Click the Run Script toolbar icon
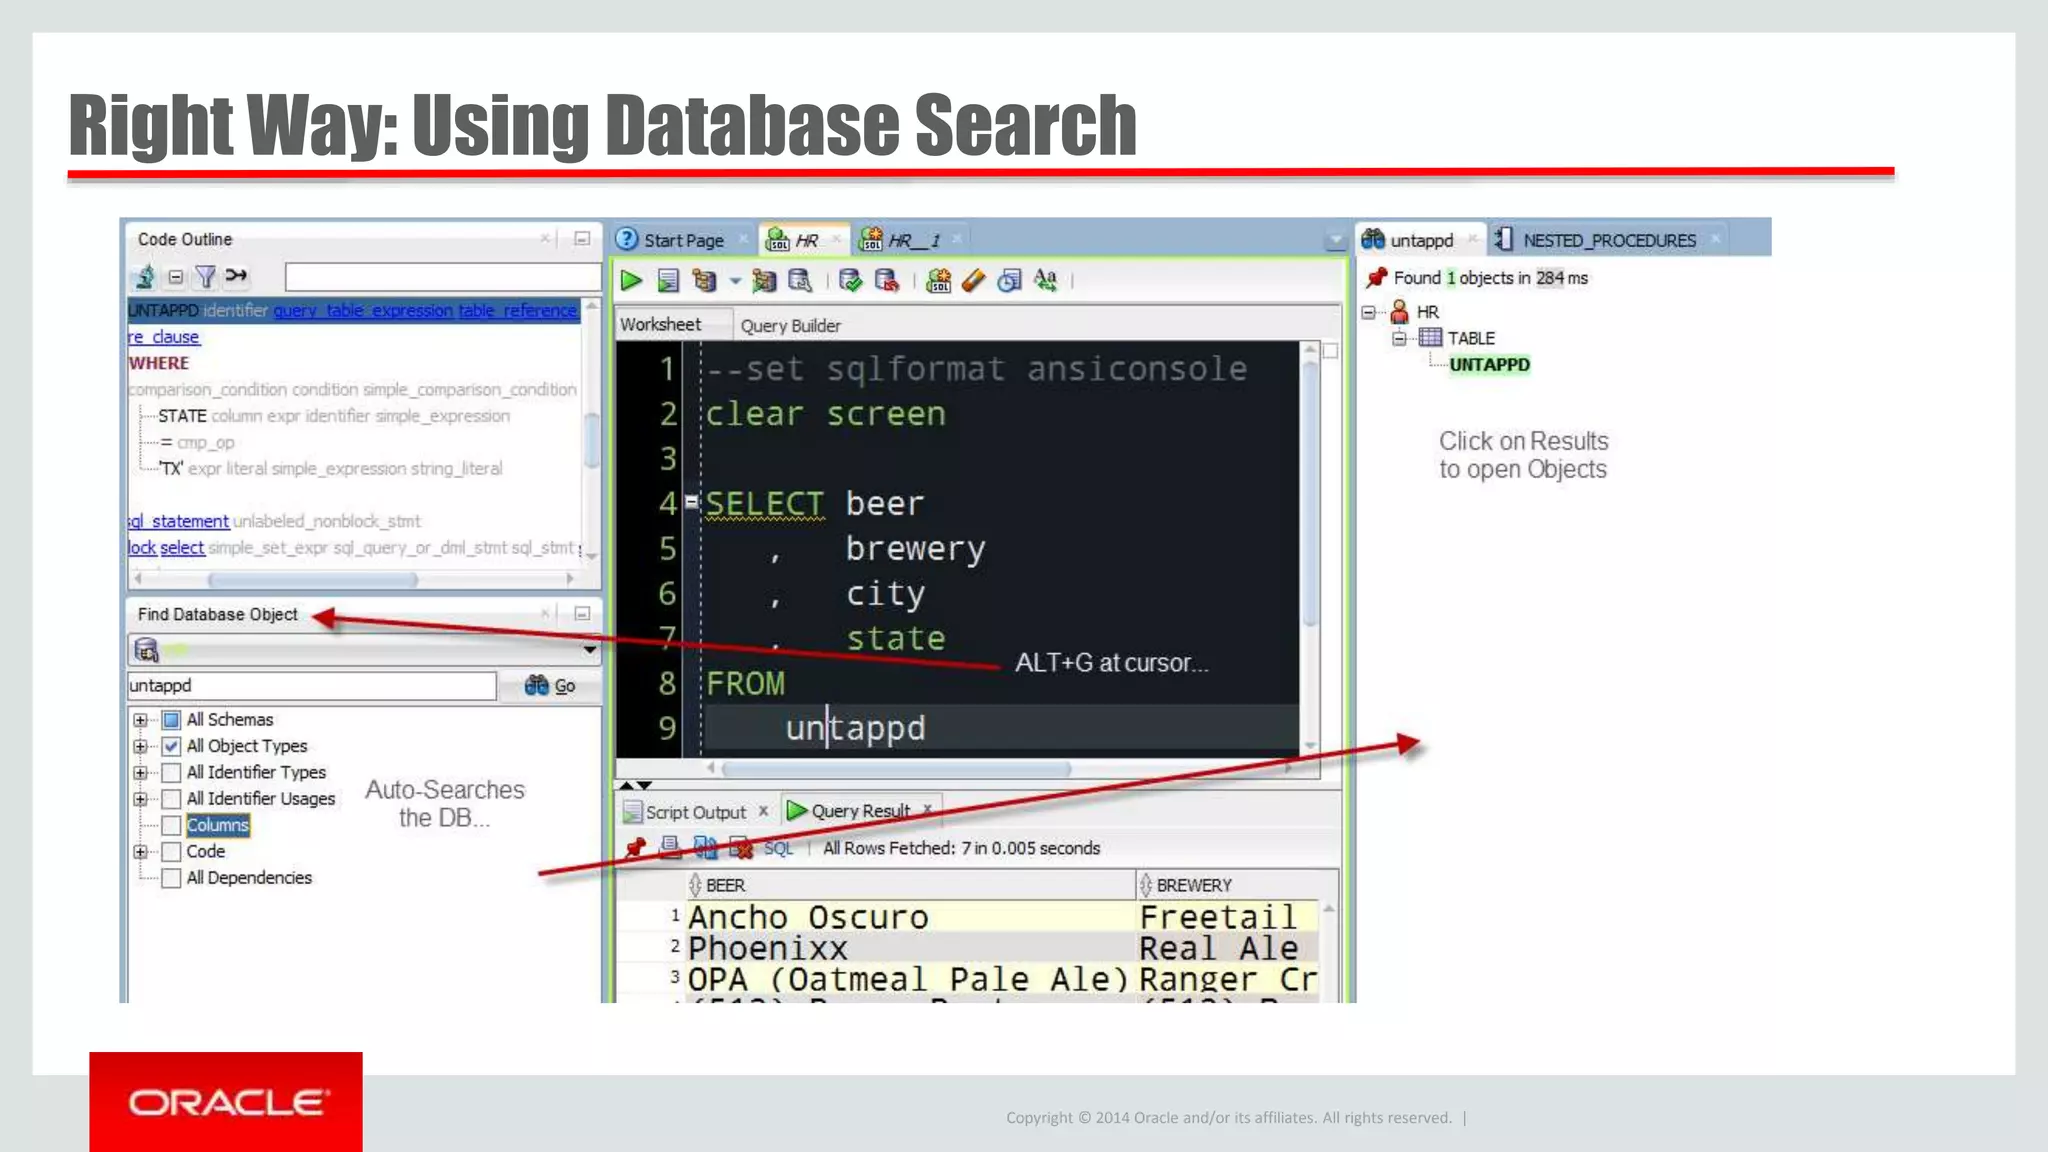Image resolution: width=2048 pixels, height=1152 pixels. tap(668, 281)
